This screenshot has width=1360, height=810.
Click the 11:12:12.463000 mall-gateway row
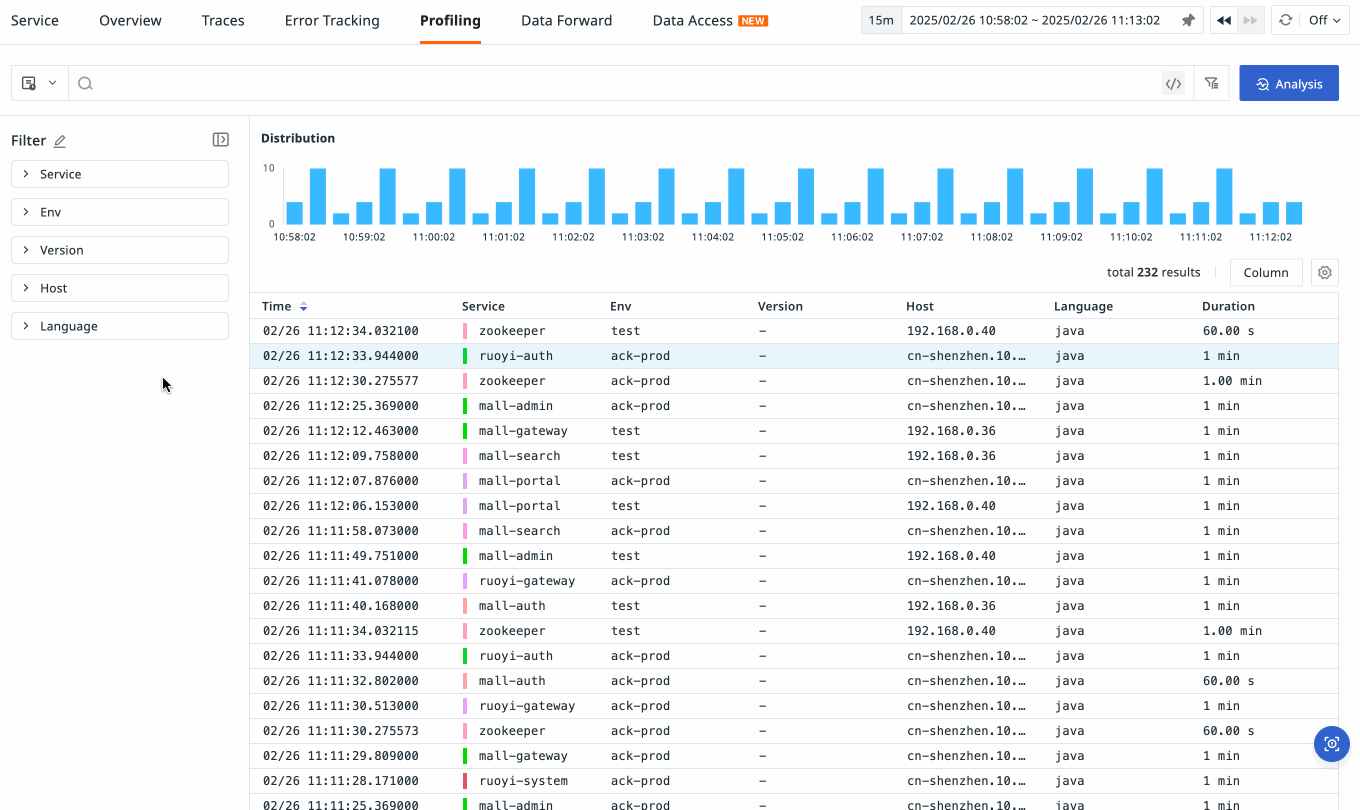point(794,431)
